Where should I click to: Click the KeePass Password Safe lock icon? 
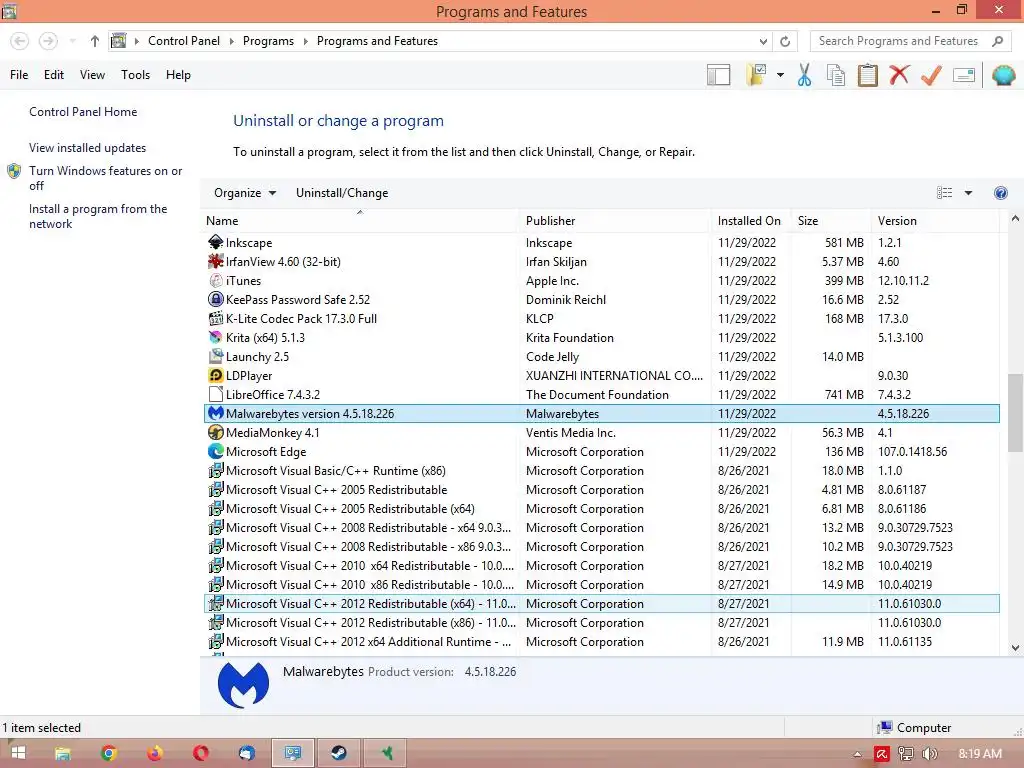tap(216, 299)
